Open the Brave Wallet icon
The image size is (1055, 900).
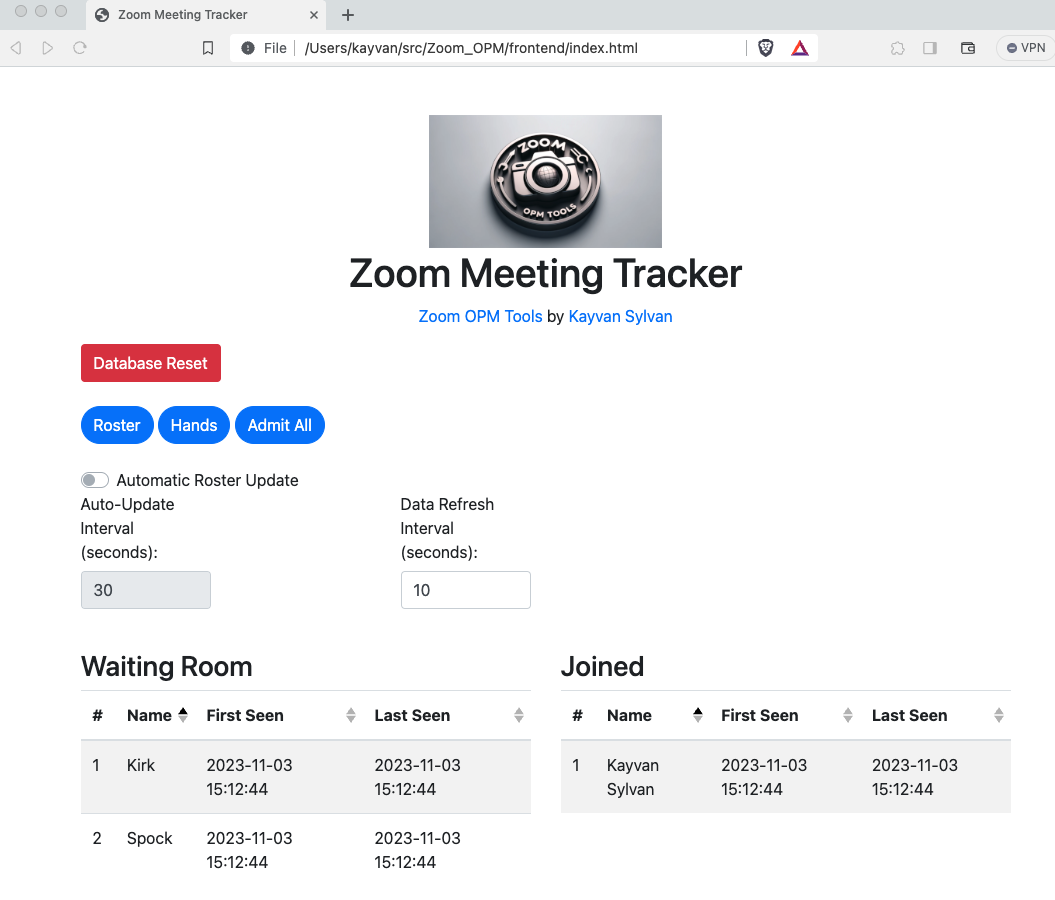(968, 48)
